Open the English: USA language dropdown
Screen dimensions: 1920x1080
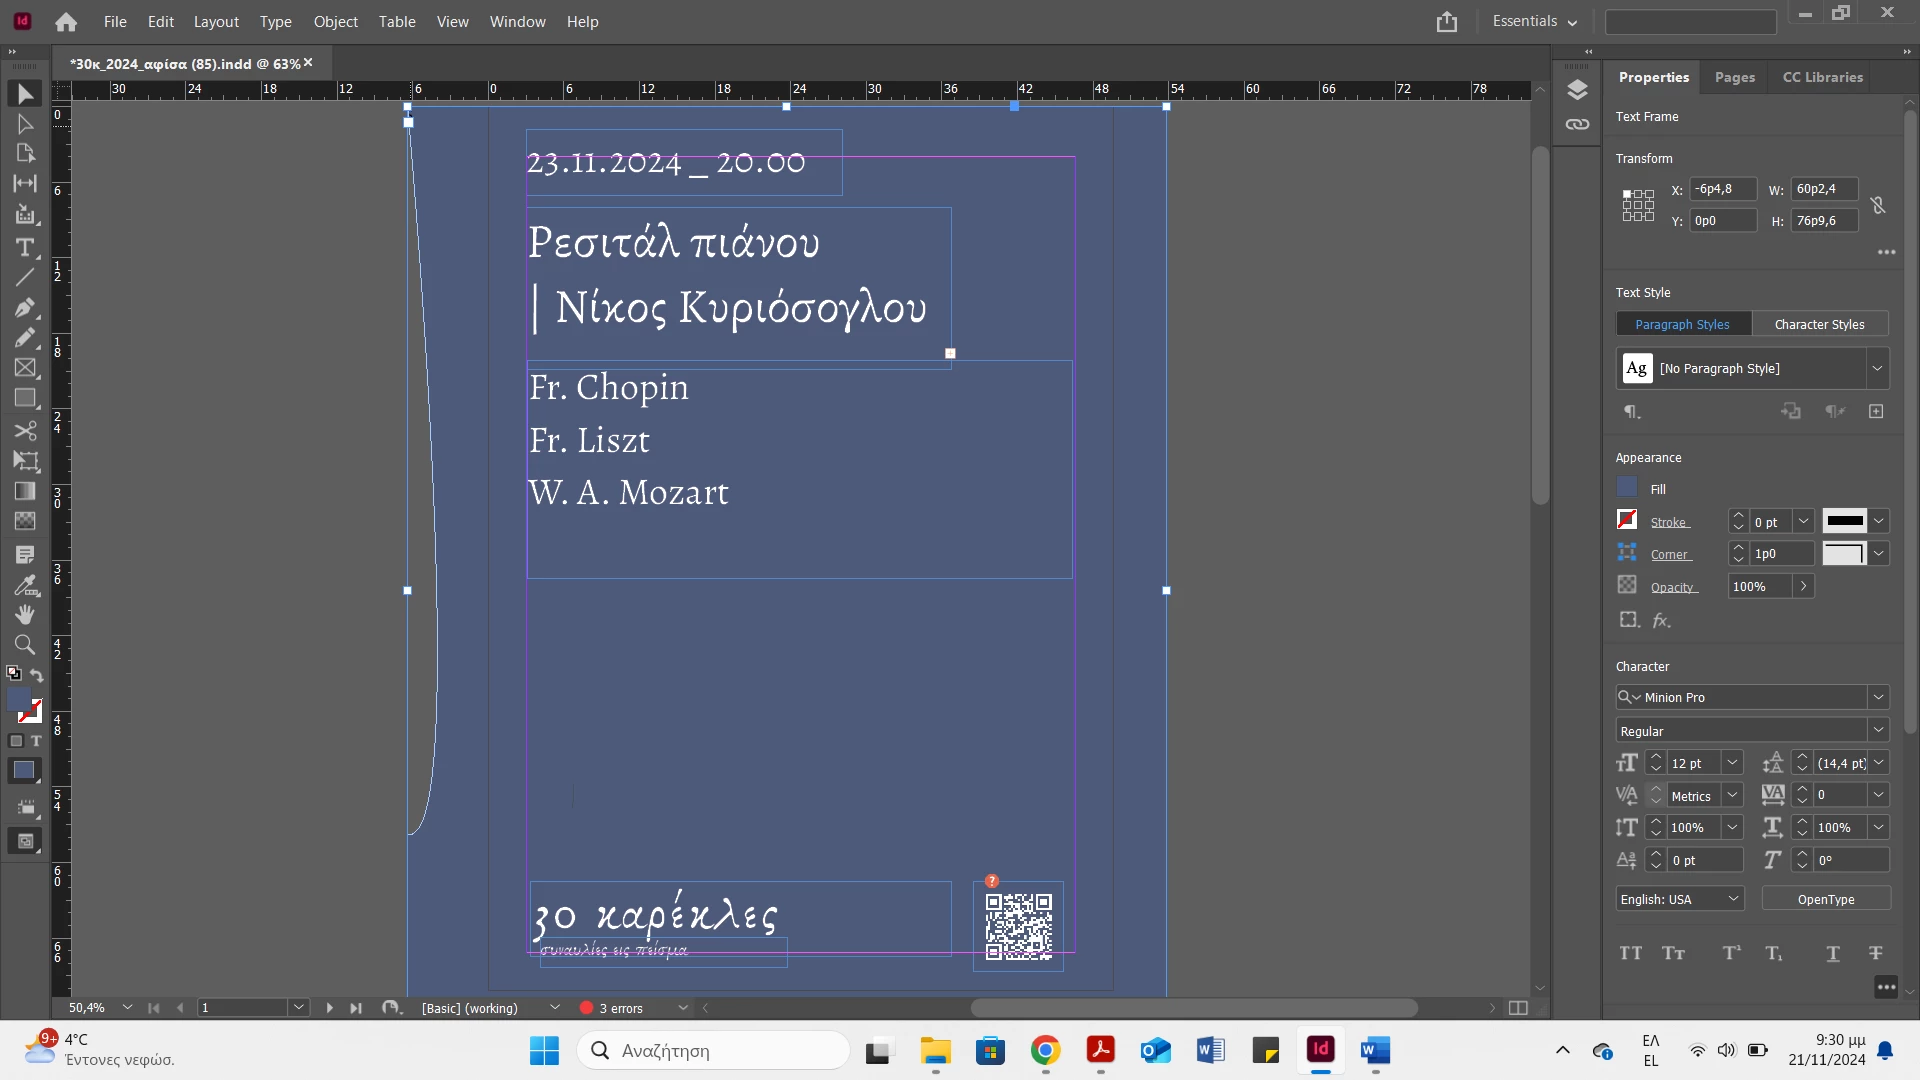[1733, 899]
